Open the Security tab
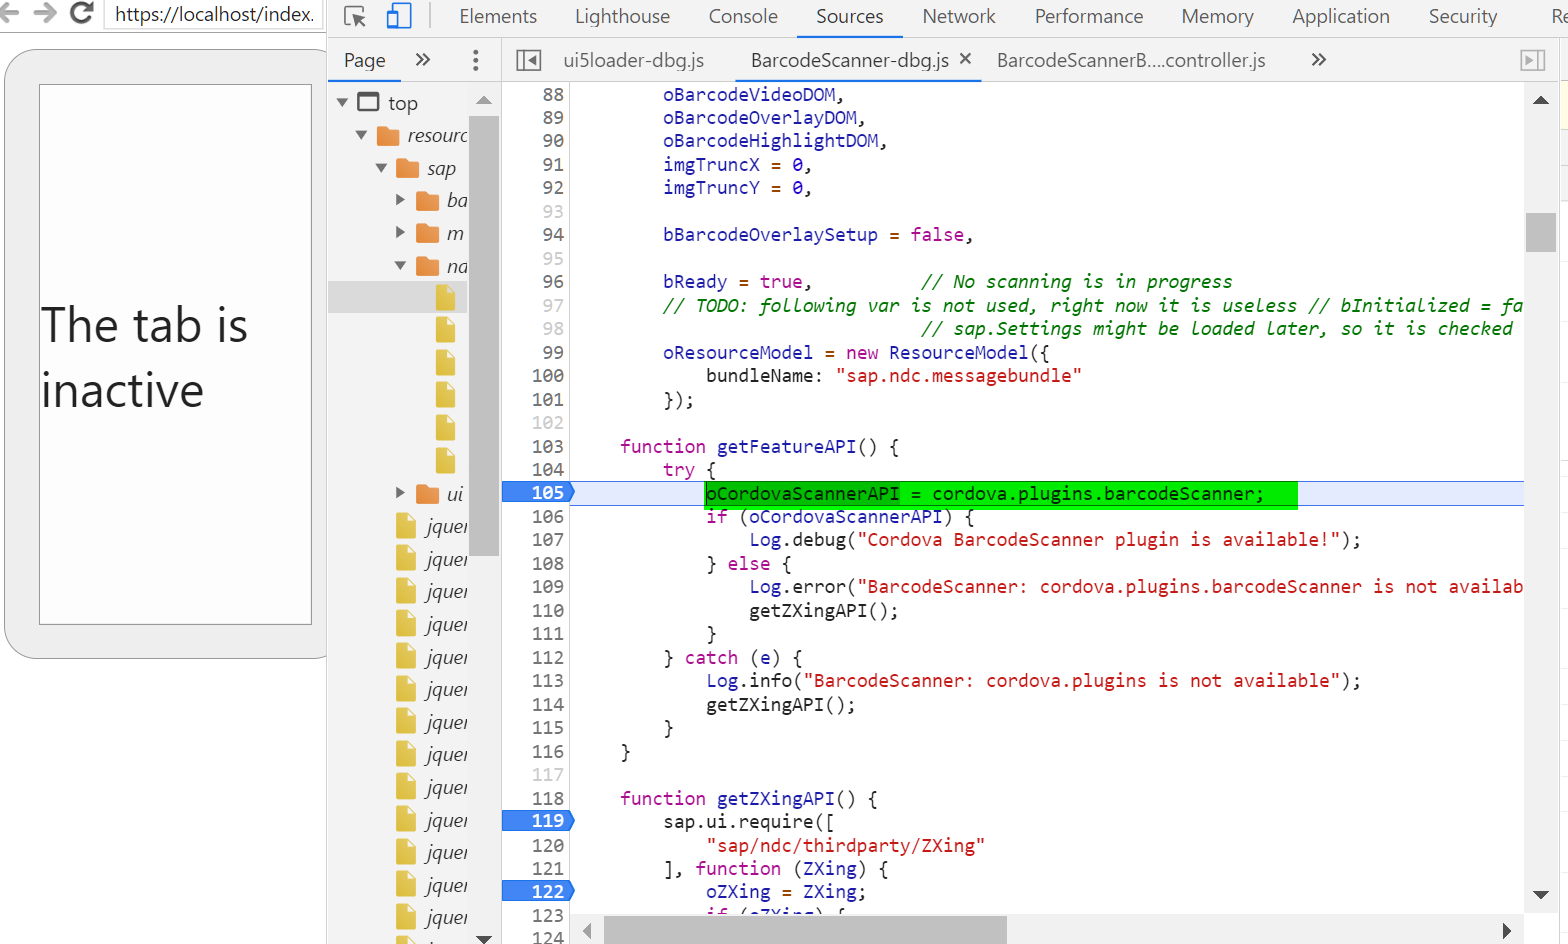 click(x=1463, y=16)
